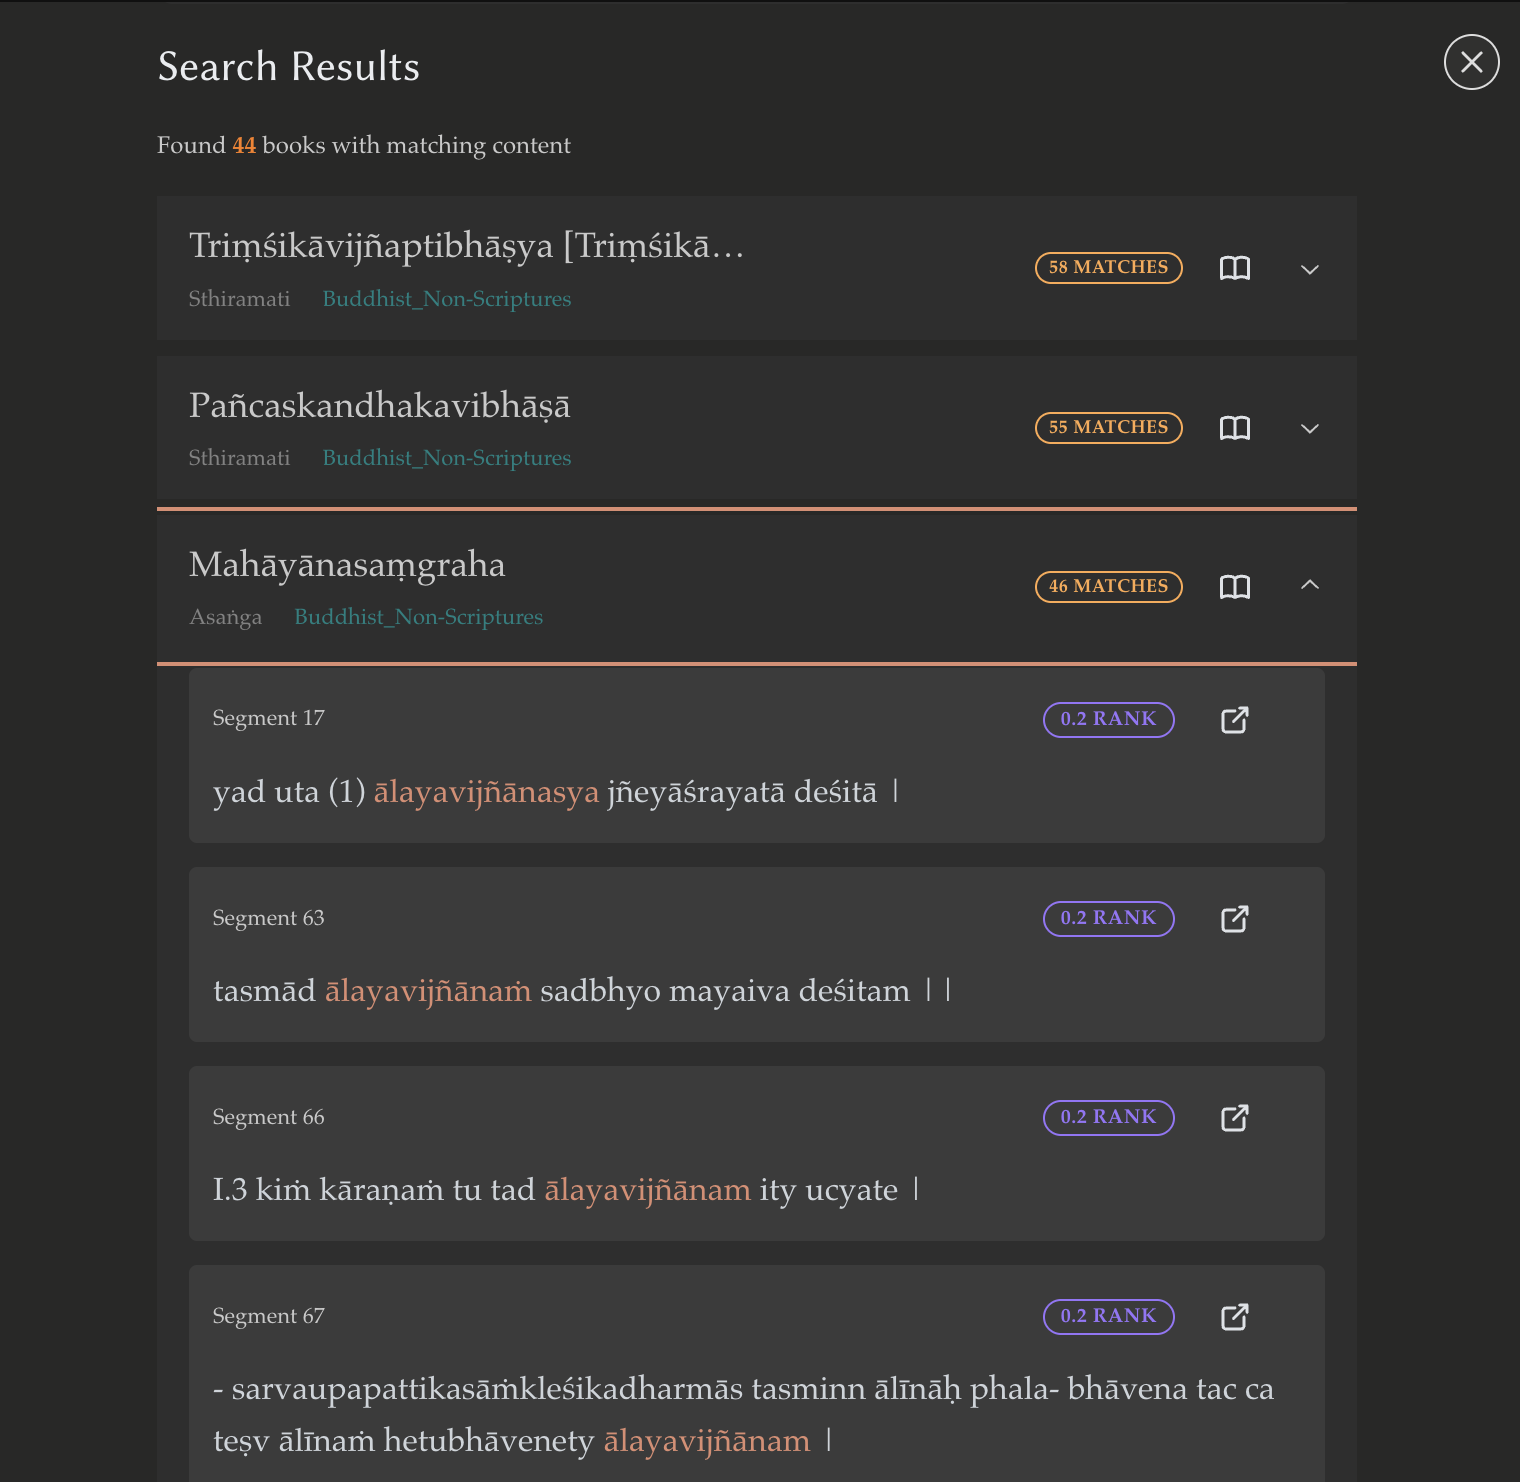Open Segment 67 via external link icon
The width and height of the screenshot is (1520, 1482).
1235,1317
